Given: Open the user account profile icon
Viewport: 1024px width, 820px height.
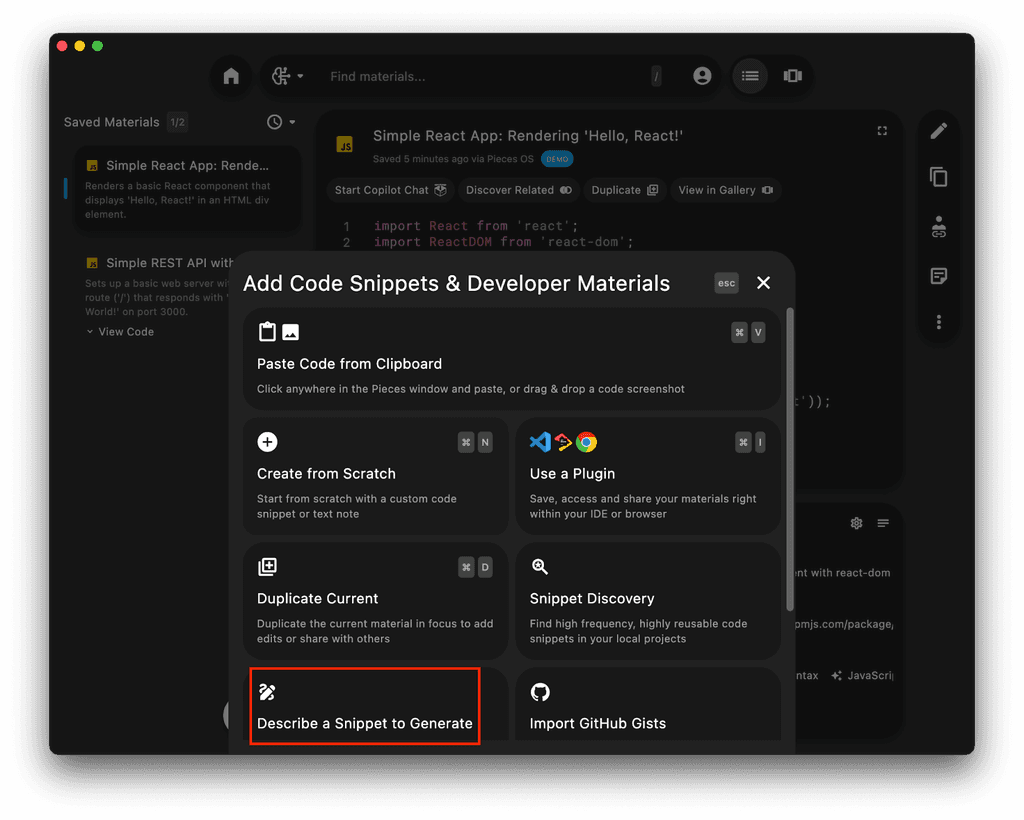Looking at the screenshot, I should pos(702,76).
